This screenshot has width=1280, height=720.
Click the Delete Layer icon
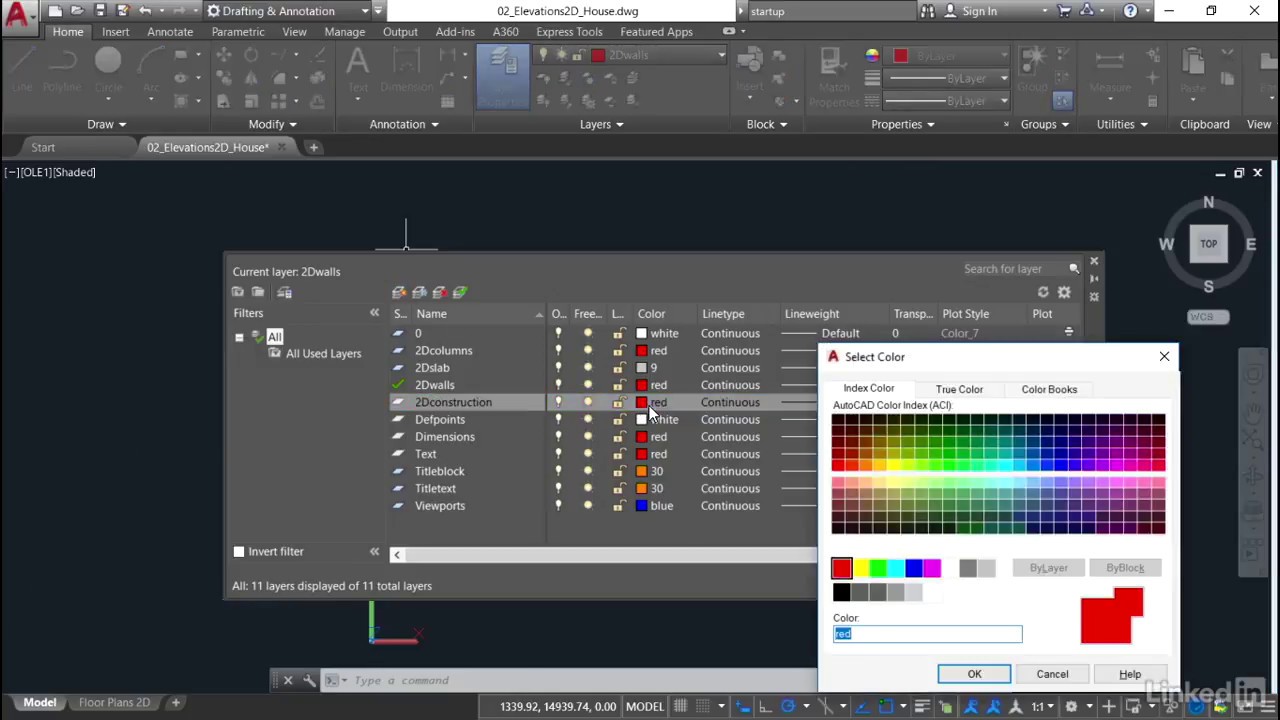click(439, 292)
